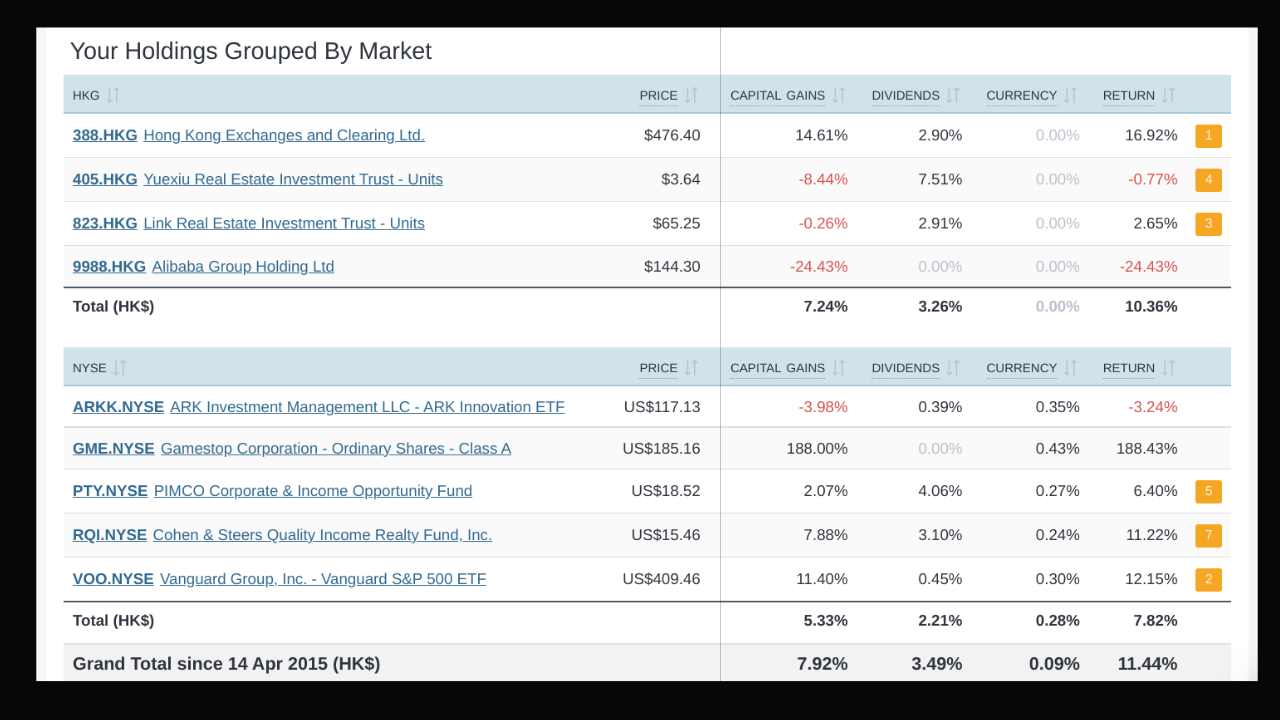
Task: Click orange badge 3 on 823.HKG row
Action: click(1208, 224)
